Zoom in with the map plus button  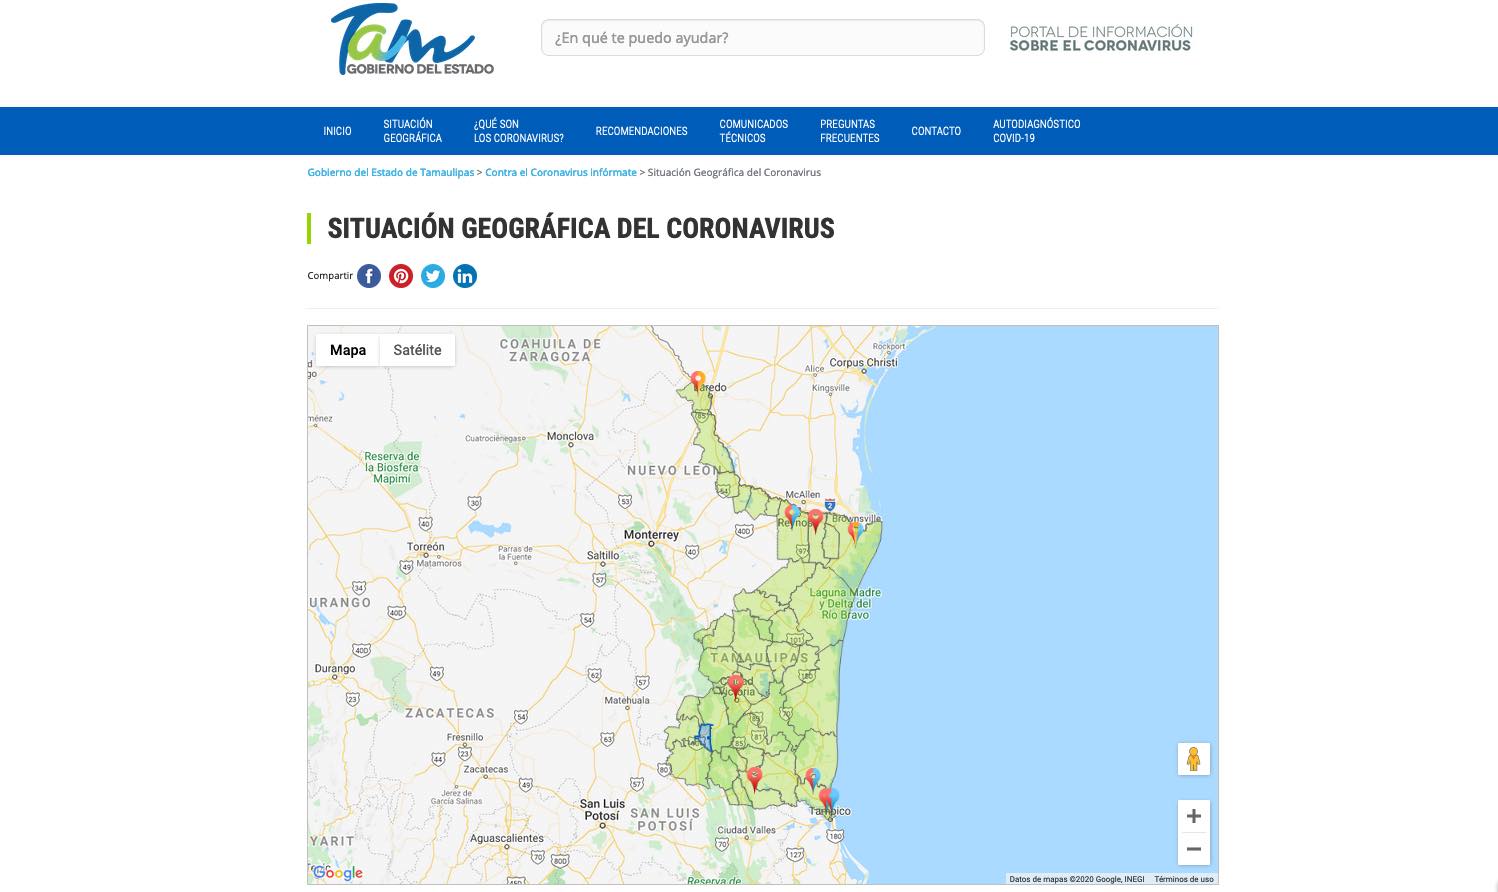1193,816
